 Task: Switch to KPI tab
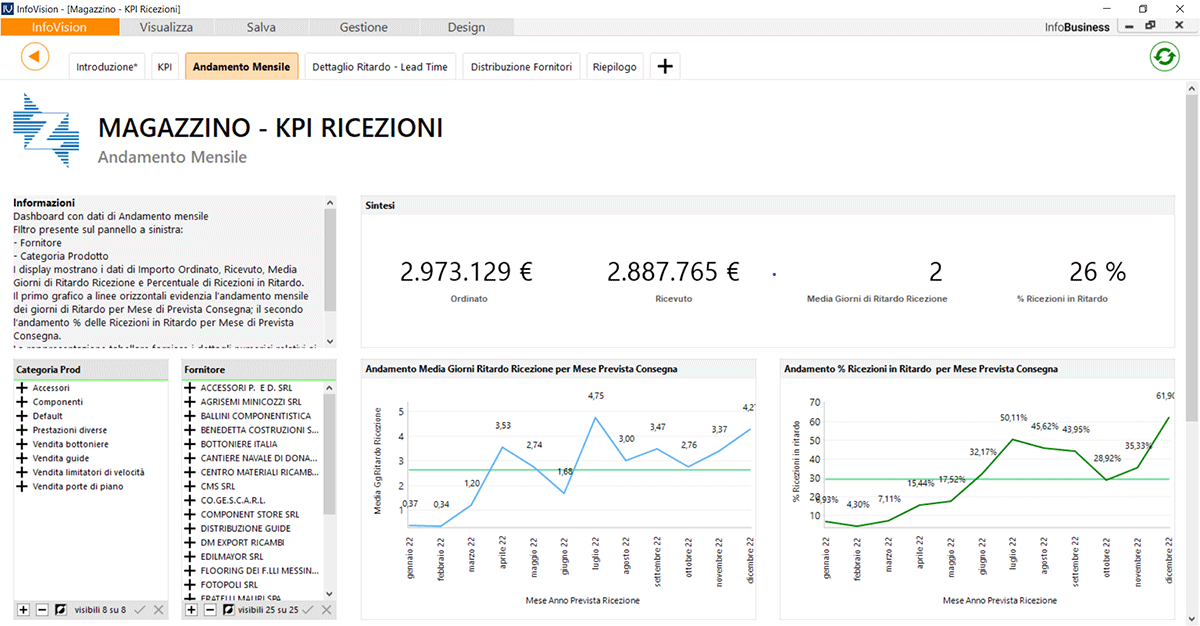tap(165, 67)
